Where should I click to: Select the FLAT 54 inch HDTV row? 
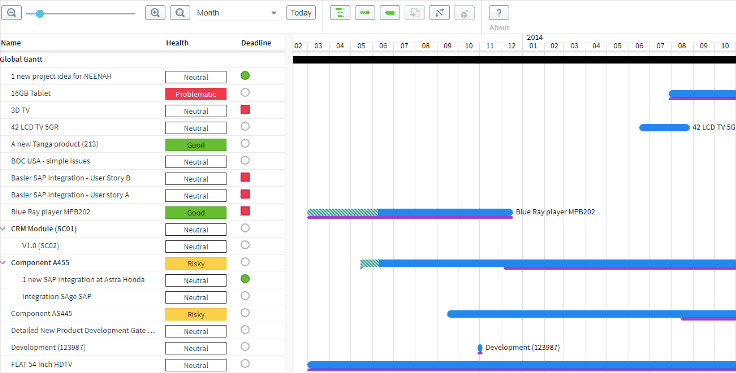(143, 364)
